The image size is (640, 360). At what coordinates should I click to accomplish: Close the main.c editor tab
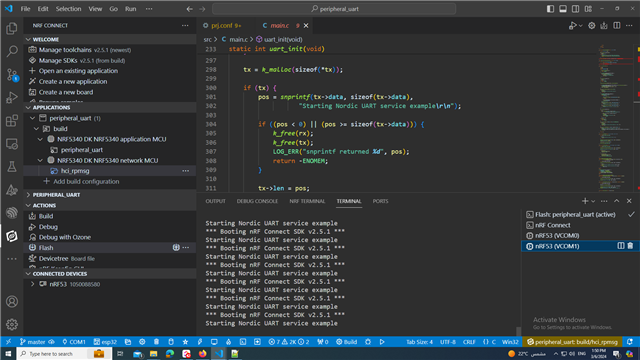(306, 26)
